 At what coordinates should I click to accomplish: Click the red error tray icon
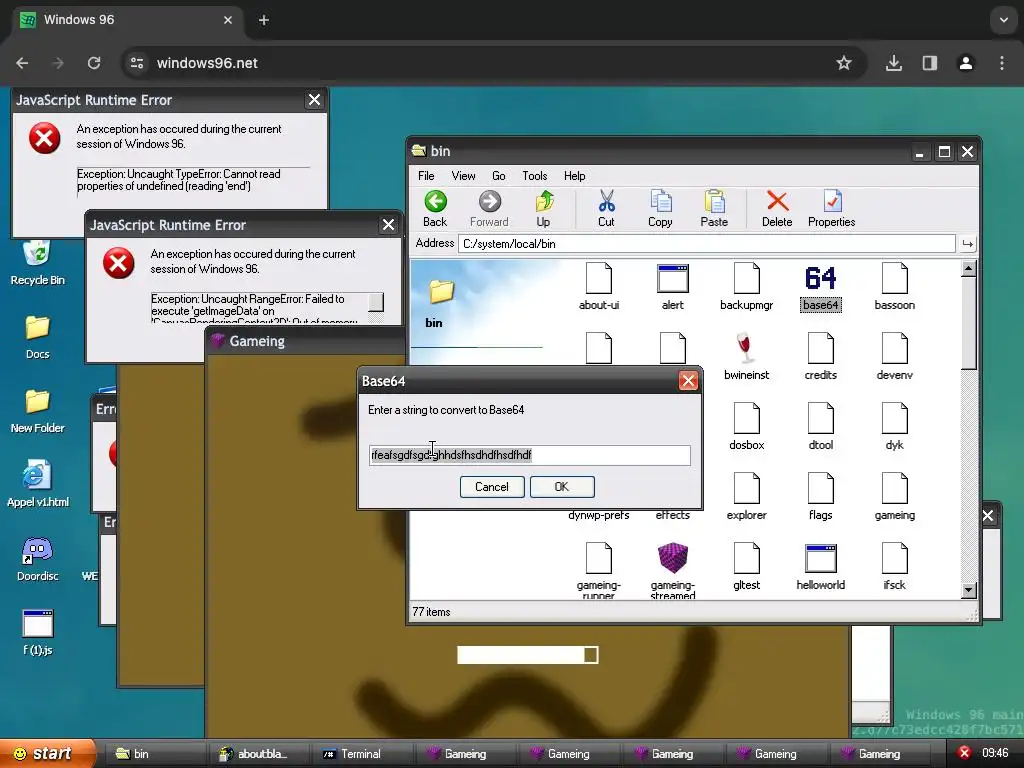click(964, 753)
